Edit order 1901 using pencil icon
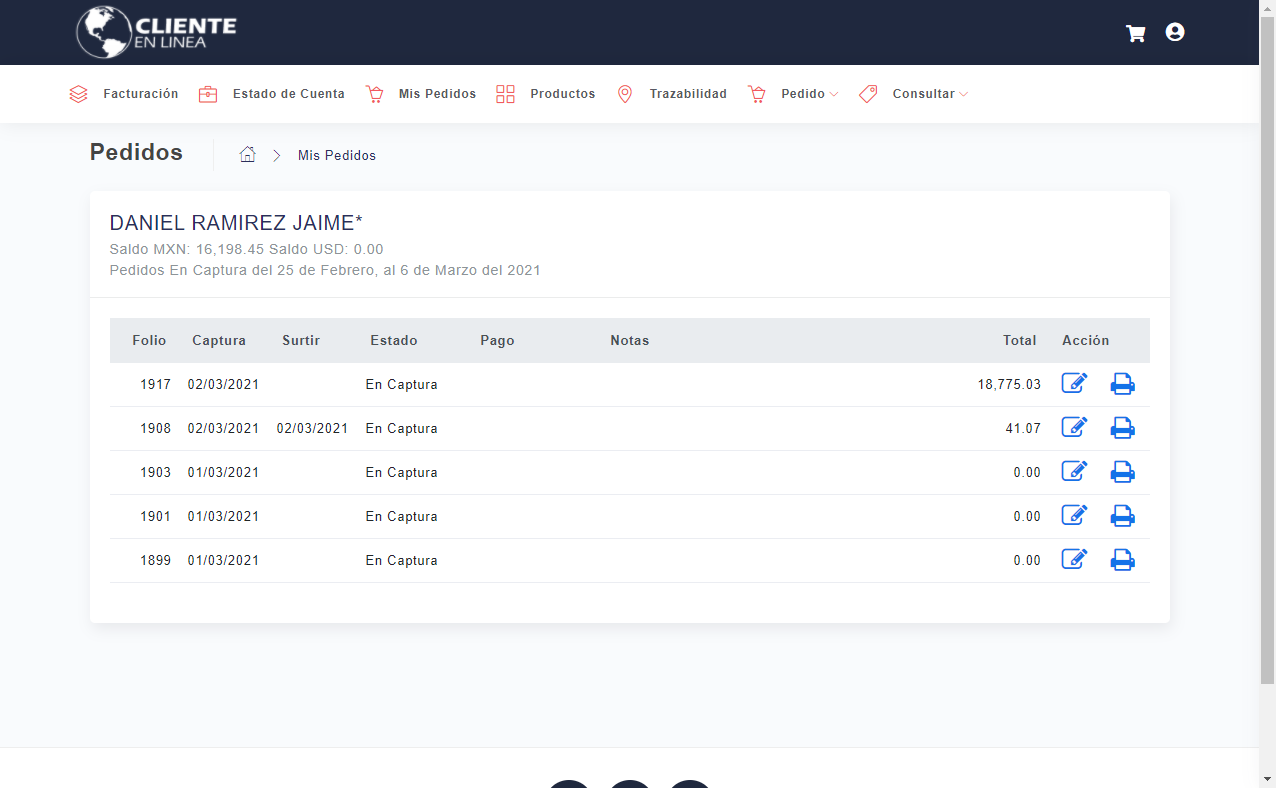This screenshot has height=788, width=1276. pyautogui.click(x=1074, y=516)
